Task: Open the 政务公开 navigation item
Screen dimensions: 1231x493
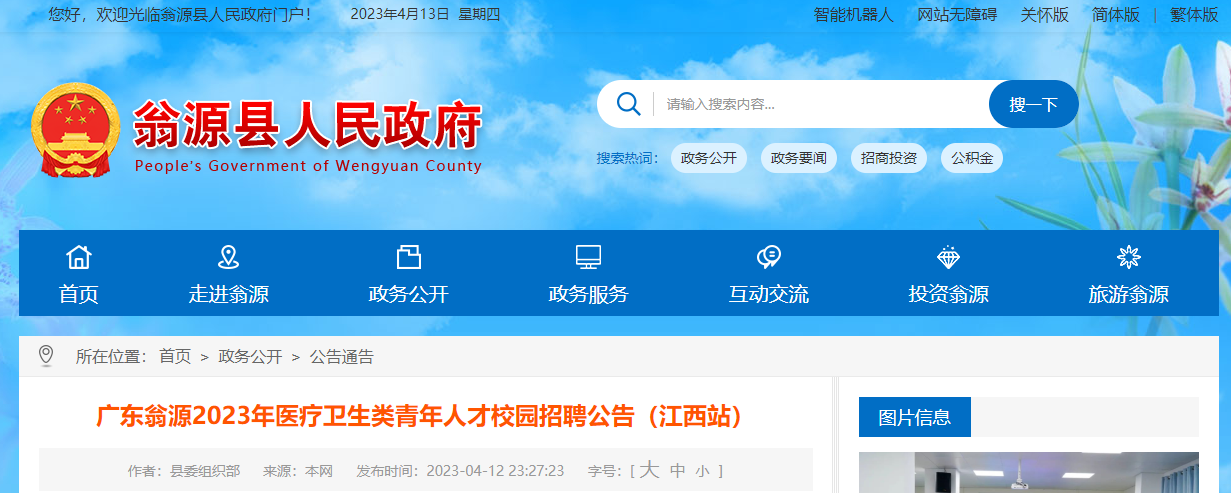Action: pyautogui.click(x=408, y=295)
